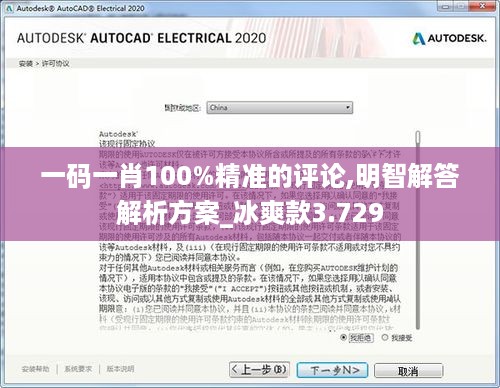Minimize the installer window
This screenshot has width=500, height=388.
pos(446,6)
